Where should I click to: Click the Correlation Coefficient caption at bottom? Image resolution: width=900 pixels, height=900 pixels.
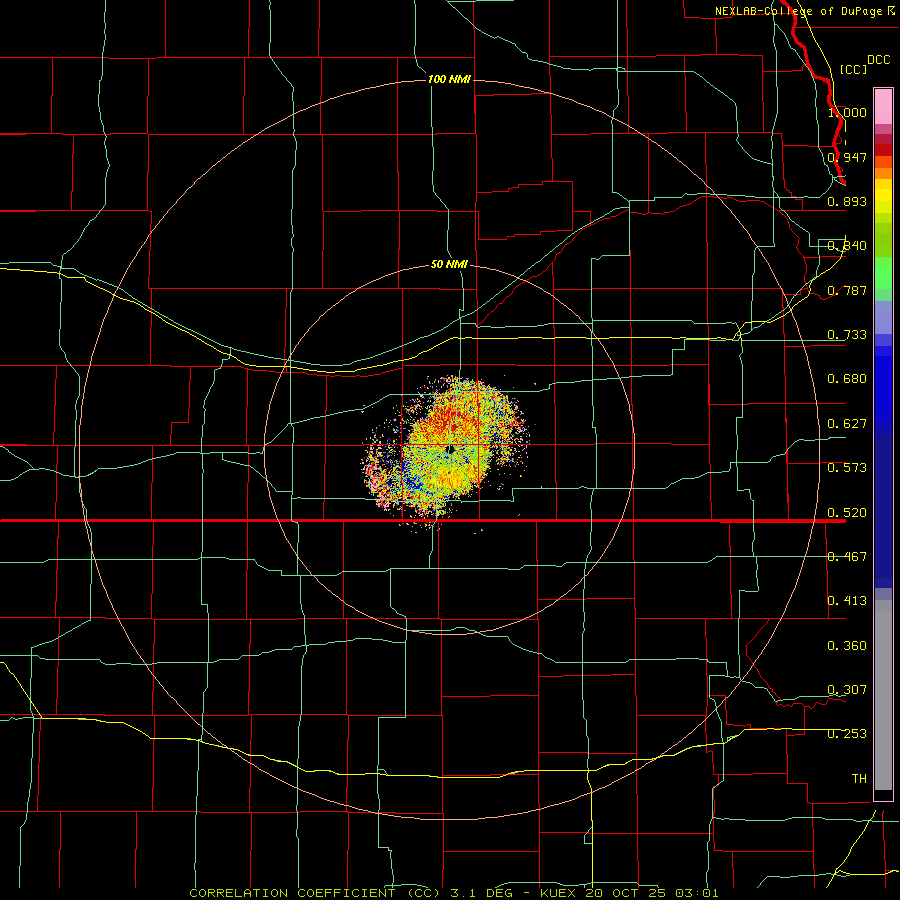pos(453,893)
